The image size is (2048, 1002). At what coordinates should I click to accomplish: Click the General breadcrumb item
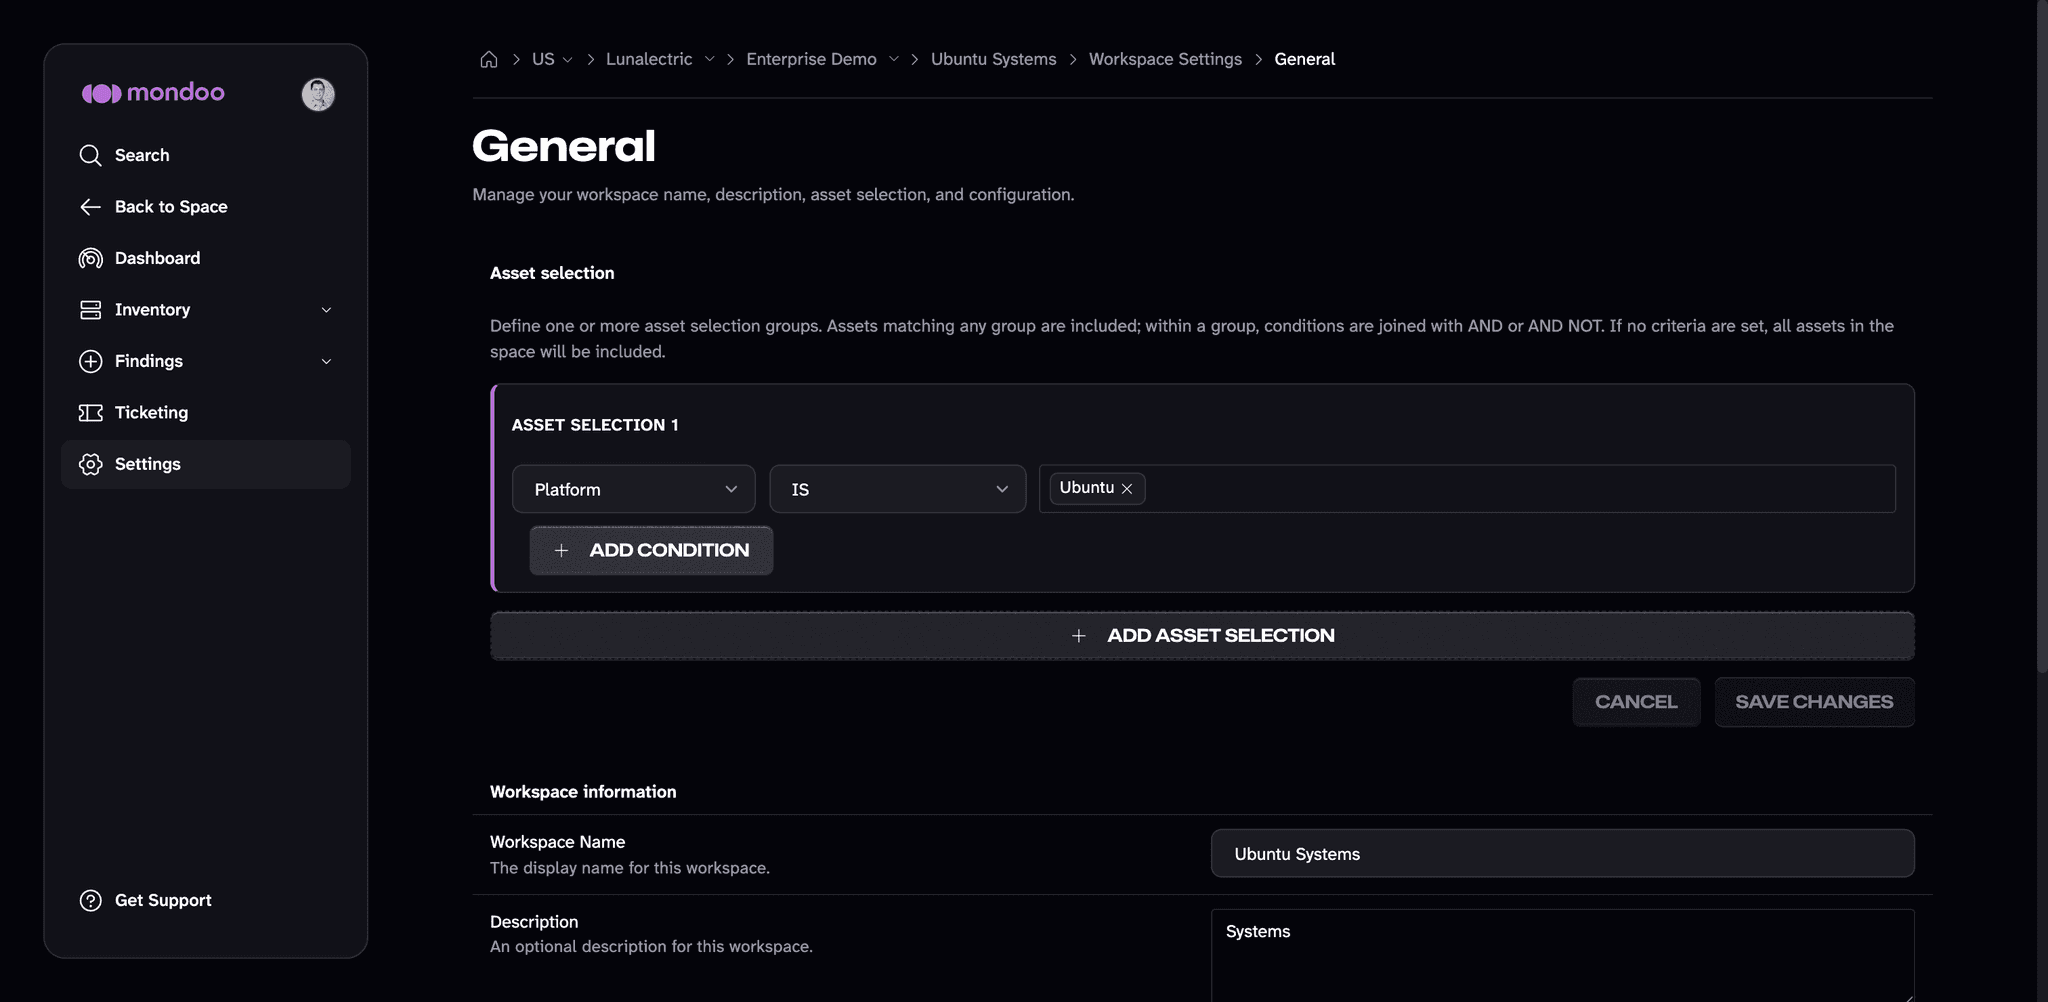tap(1304, 59)
